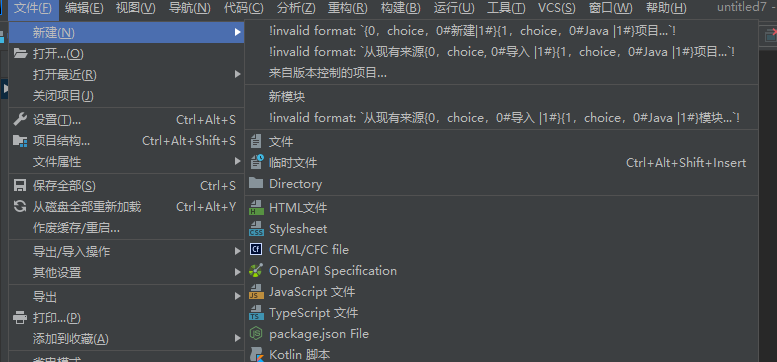The image size is (777, 362).
Task: Create a 临时文件
Action: click(501, 162)
